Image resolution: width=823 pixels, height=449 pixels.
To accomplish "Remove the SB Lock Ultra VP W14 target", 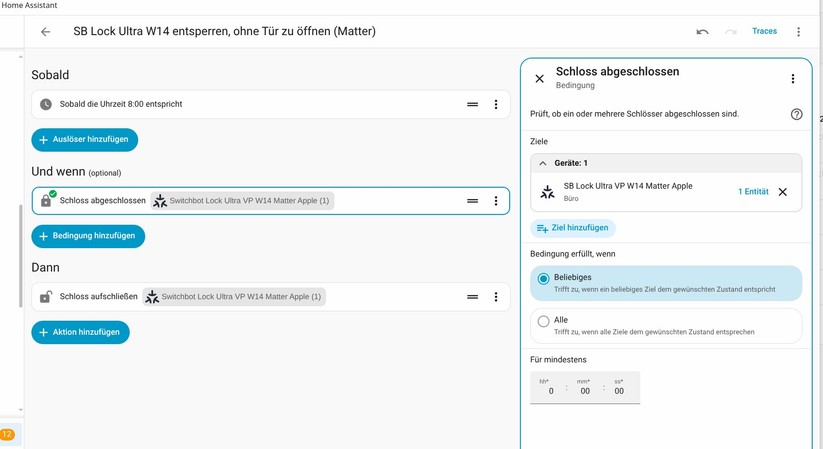I will click(783, 192).
